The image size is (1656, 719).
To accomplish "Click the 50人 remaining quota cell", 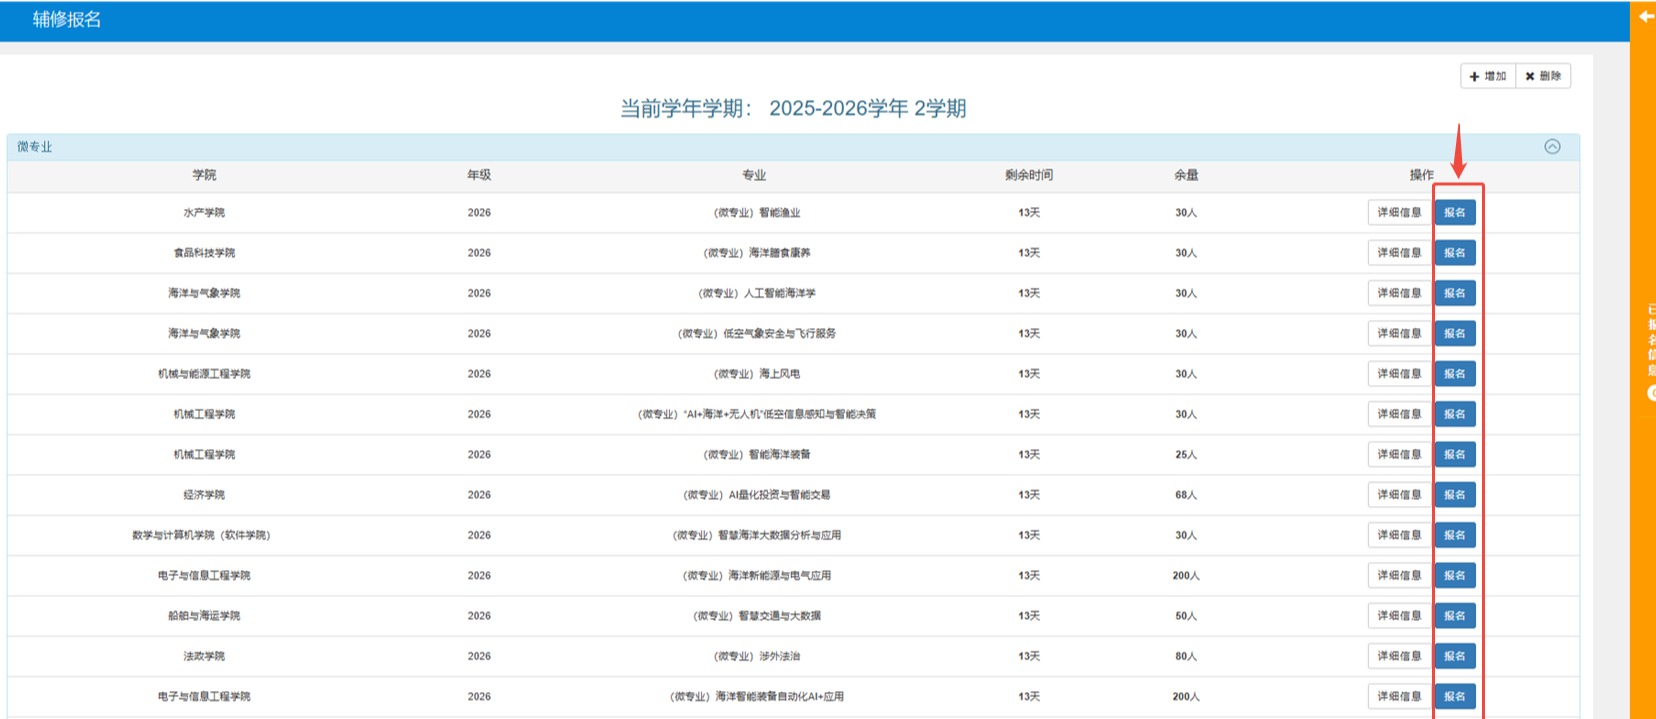I will tap(1186, 616).
